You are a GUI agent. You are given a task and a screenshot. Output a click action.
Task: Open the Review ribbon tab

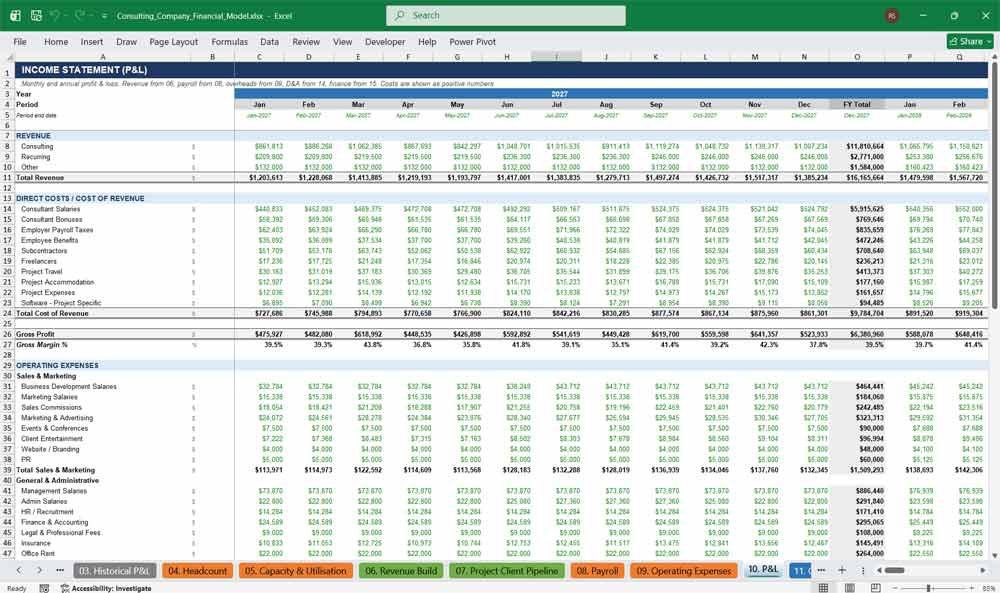(306, 41)
